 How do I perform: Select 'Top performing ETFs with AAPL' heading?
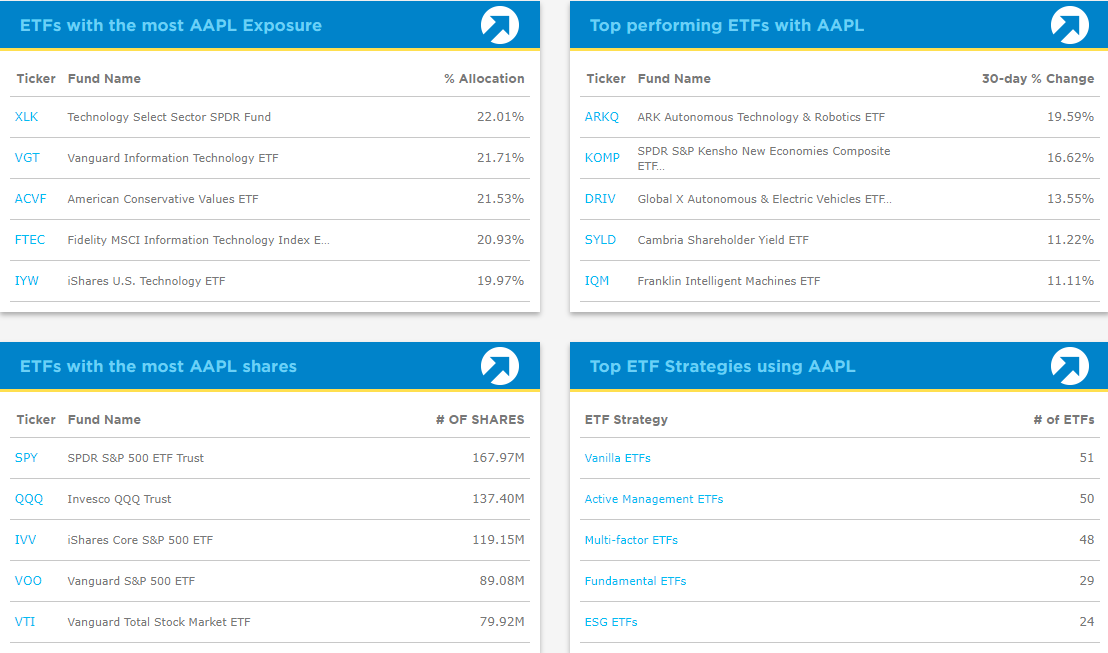[x=727, y=25]
